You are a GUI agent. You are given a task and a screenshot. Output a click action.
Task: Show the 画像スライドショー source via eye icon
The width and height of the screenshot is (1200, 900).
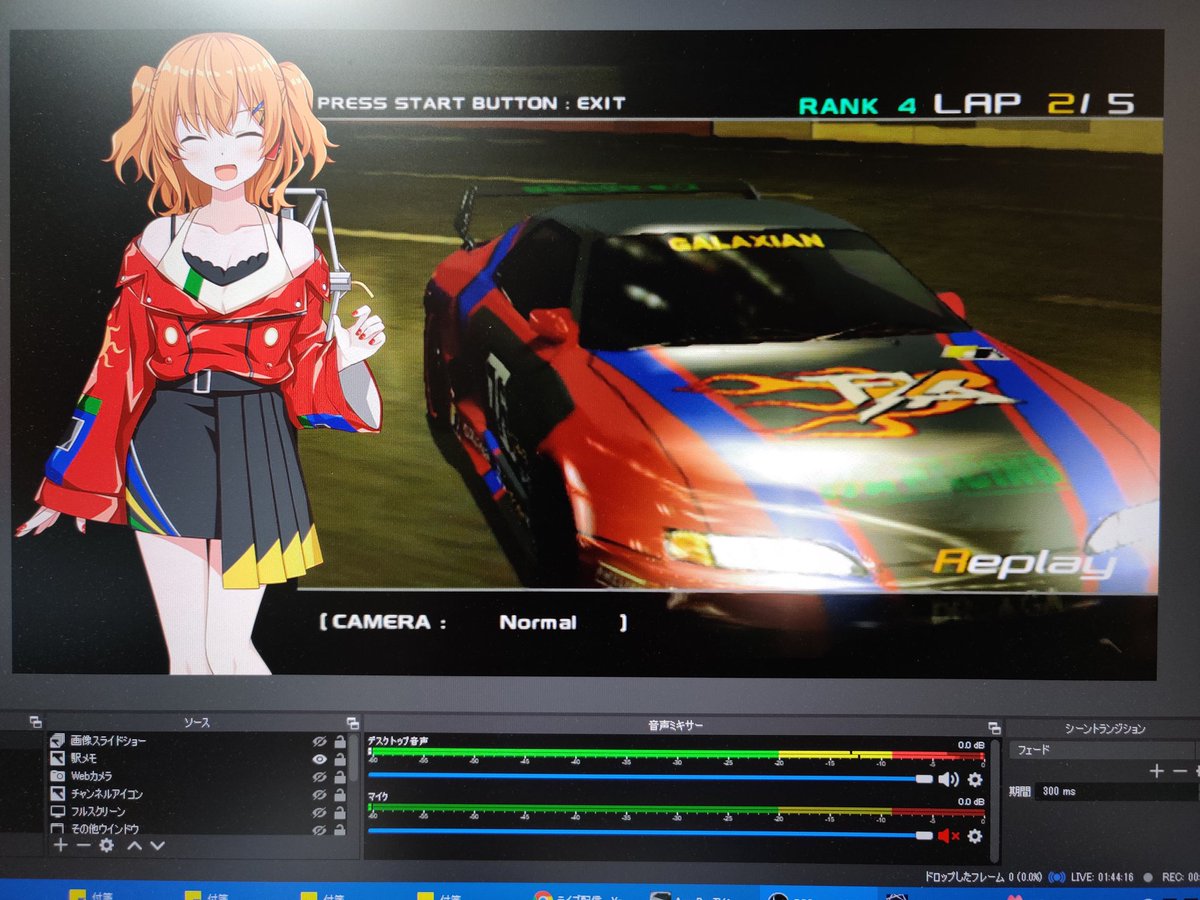tap(319, 741)
